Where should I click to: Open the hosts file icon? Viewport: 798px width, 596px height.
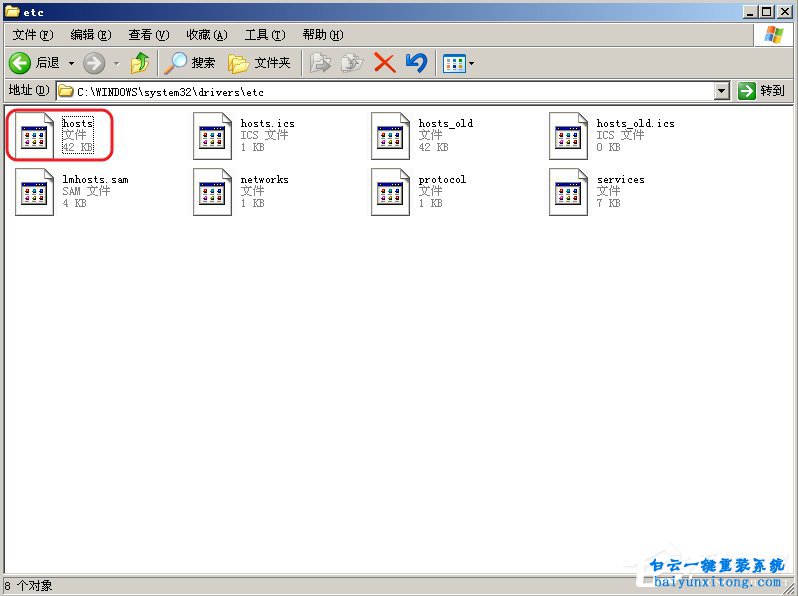click(x=35, y=136)
